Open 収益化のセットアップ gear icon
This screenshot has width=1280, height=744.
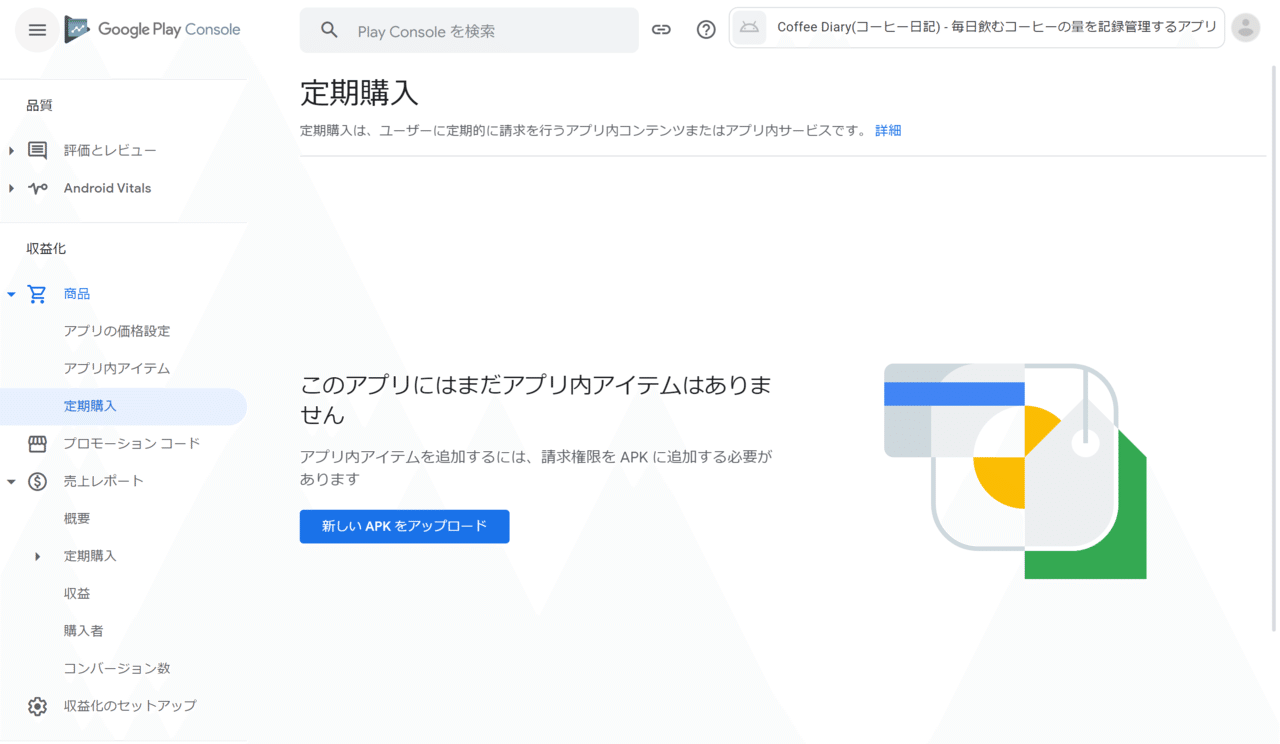tap(37, 705)
